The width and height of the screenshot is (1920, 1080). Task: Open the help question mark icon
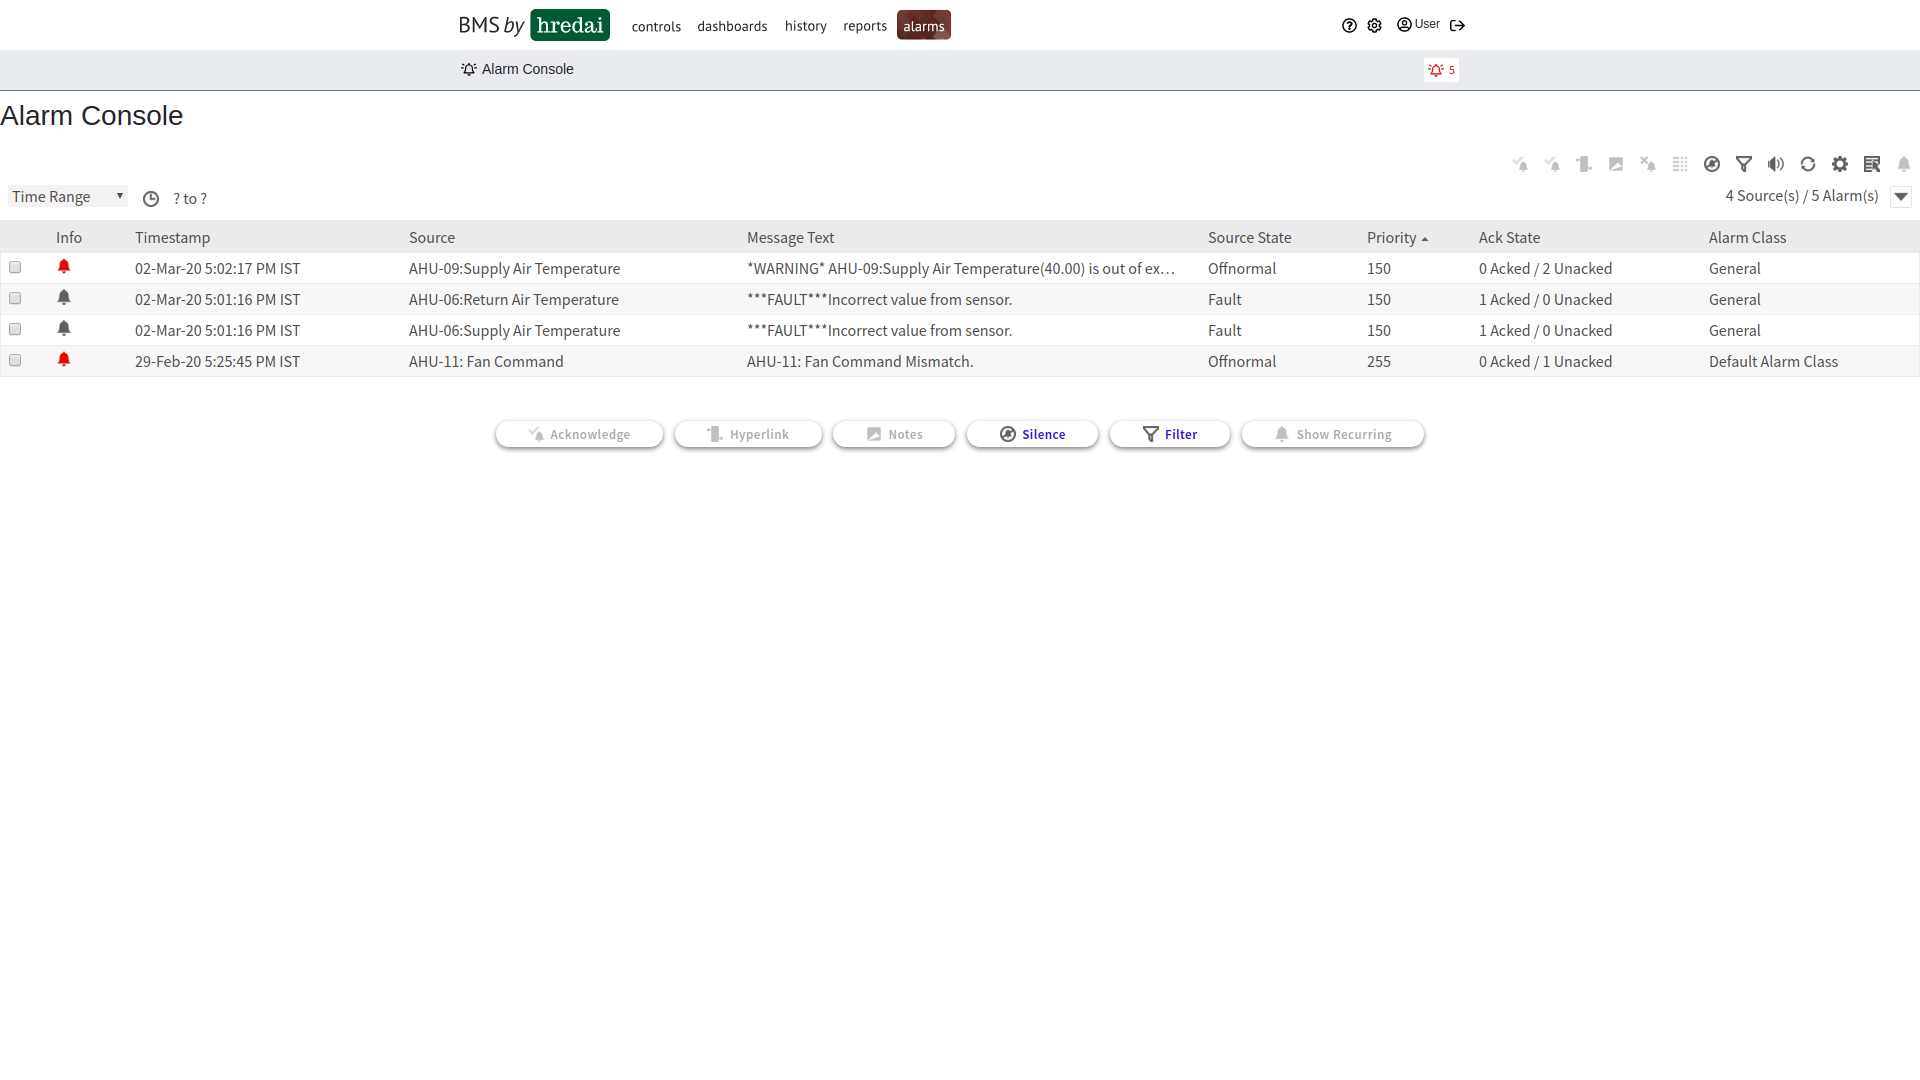(x=1349, y=26)
